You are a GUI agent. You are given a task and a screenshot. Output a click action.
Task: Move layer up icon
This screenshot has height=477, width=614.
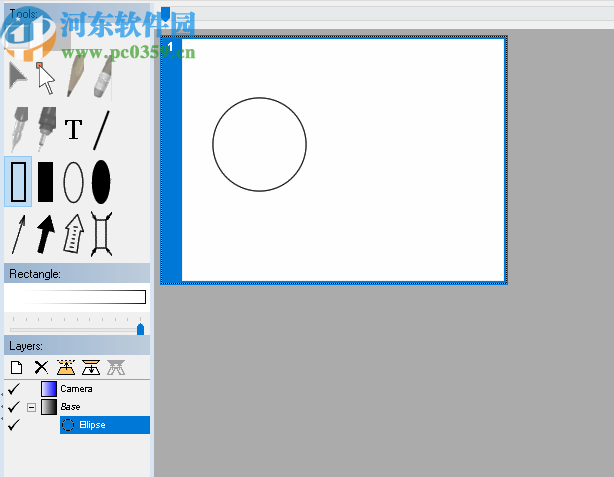(x=66, y=367)
